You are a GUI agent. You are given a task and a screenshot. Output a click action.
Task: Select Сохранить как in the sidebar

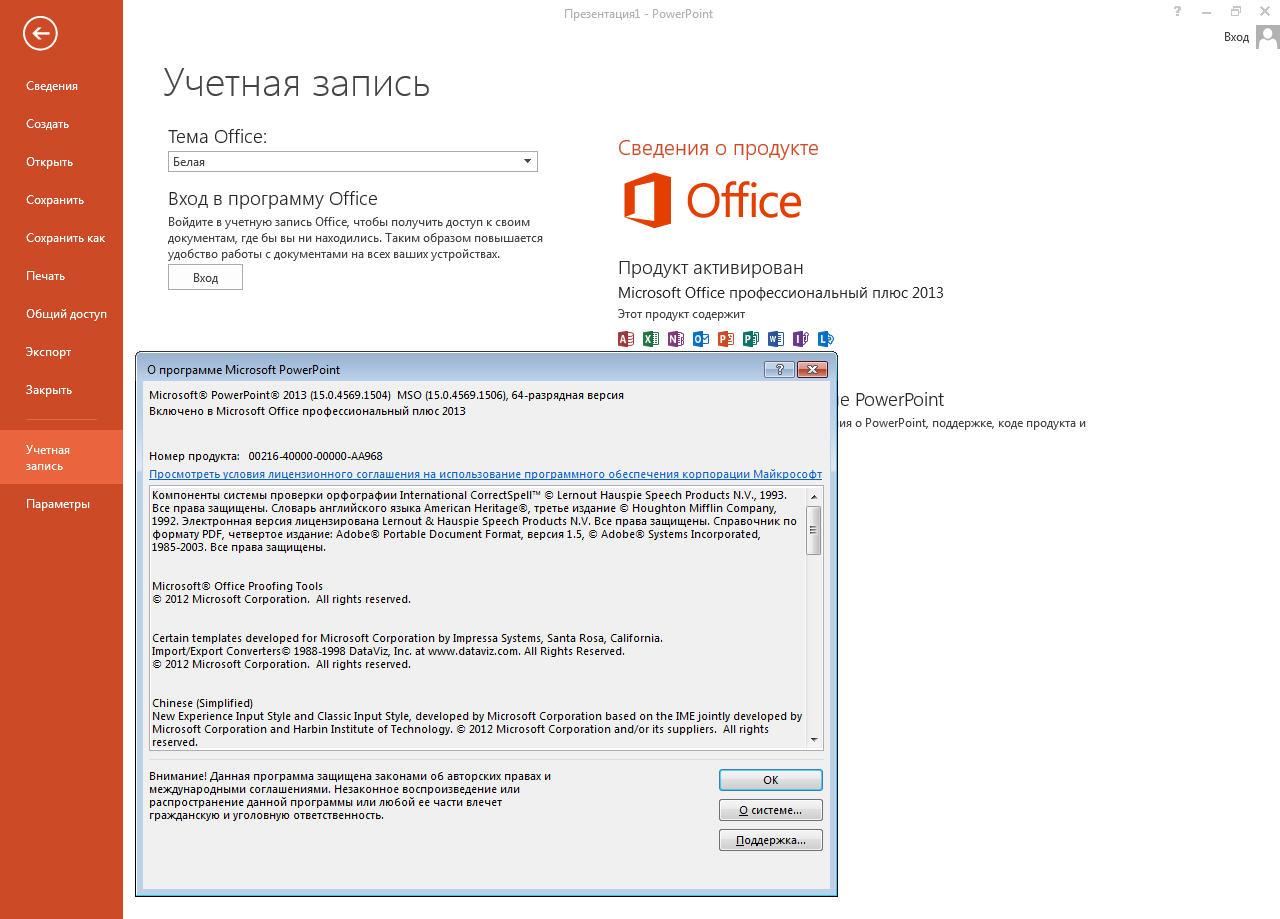[65, 238]
